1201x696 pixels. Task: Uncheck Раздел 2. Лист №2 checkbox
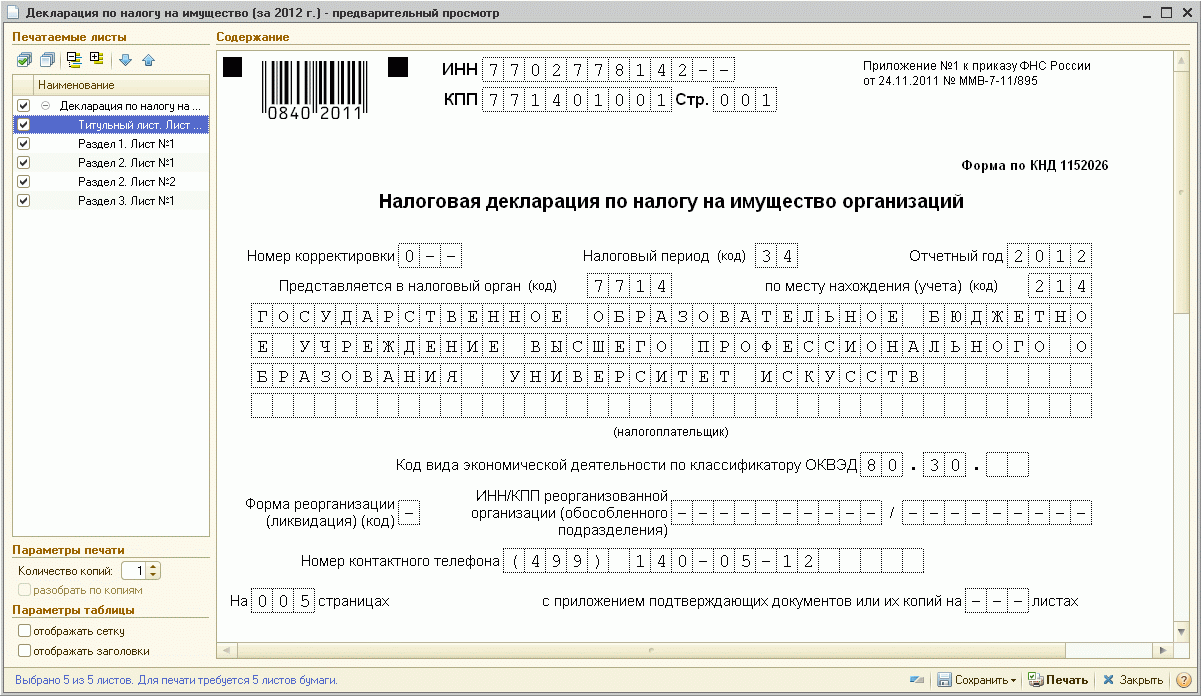click(x=24, y=182)
